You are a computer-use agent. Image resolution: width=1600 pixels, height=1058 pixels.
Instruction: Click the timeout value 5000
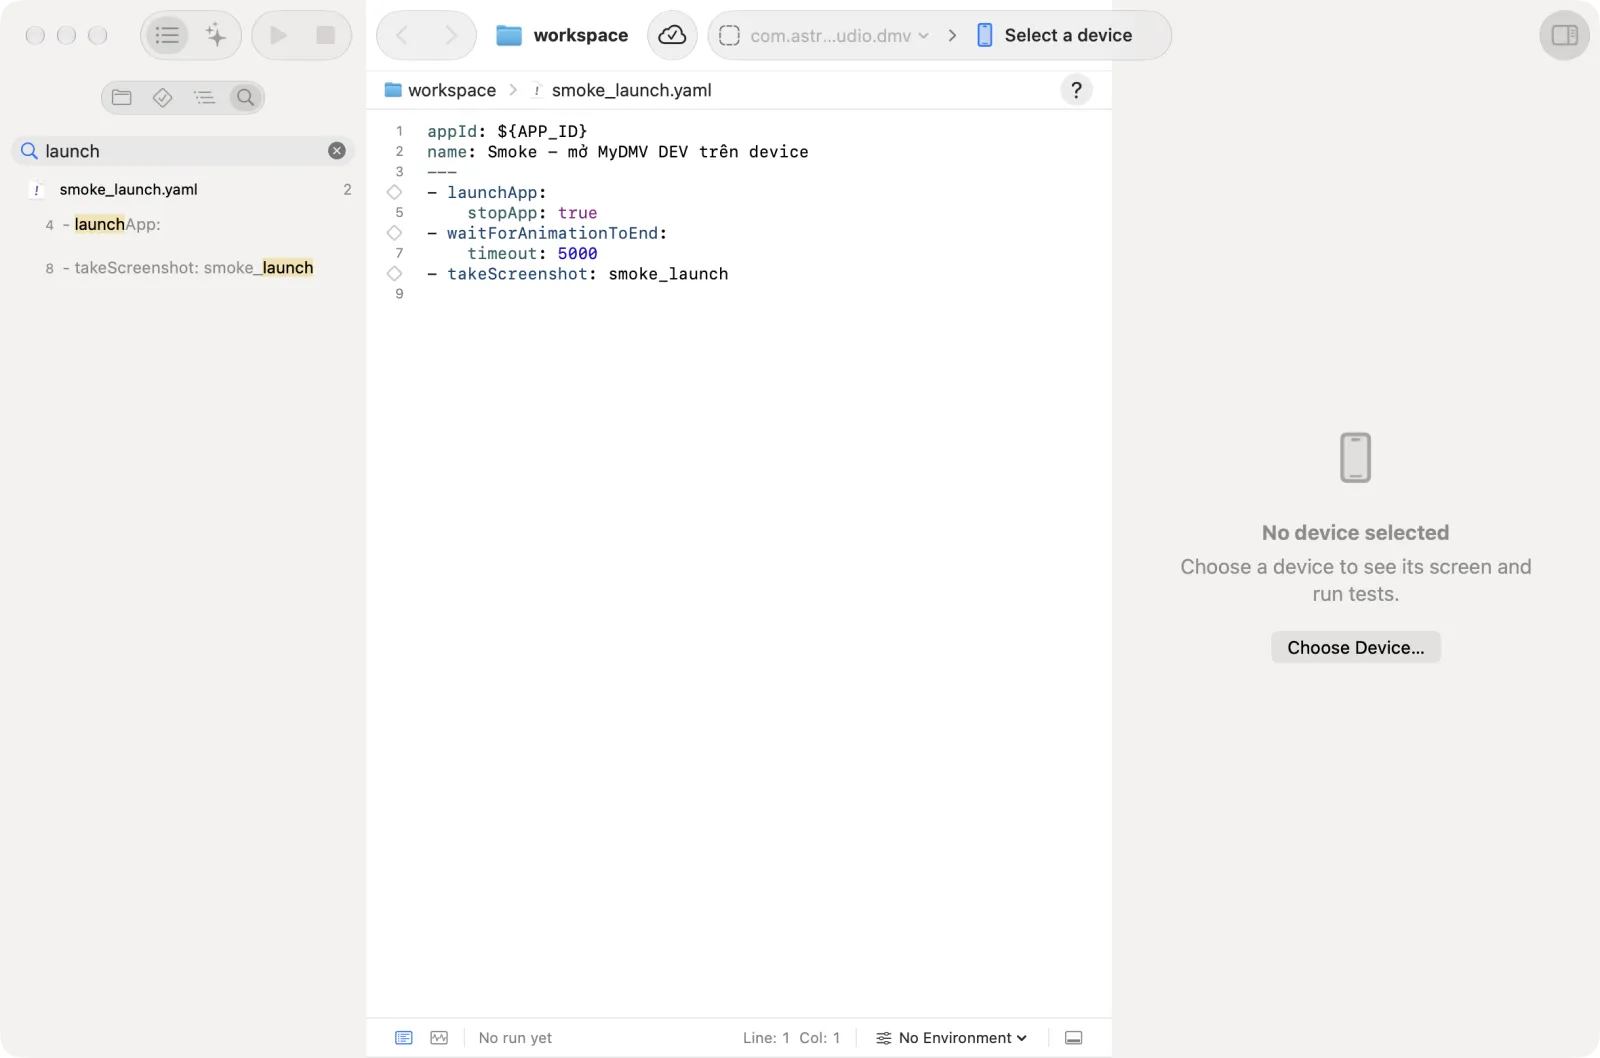(577, 254)
